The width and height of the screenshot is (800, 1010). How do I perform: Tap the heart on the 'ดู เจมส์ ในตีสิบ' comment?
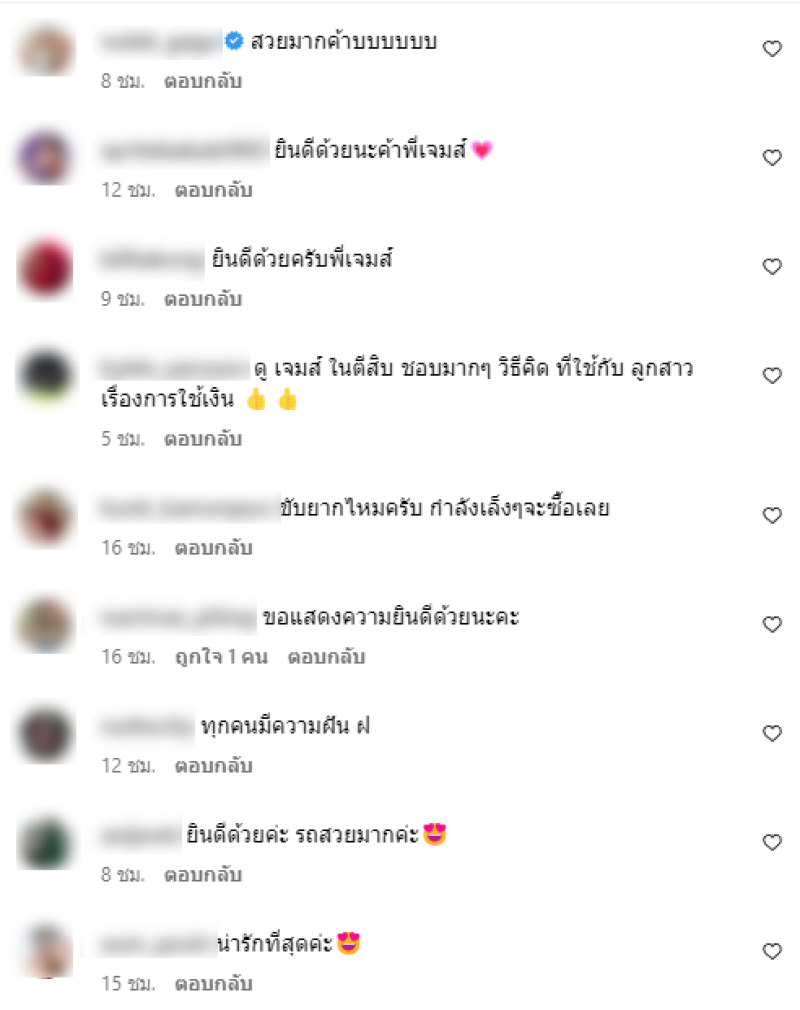772,376
